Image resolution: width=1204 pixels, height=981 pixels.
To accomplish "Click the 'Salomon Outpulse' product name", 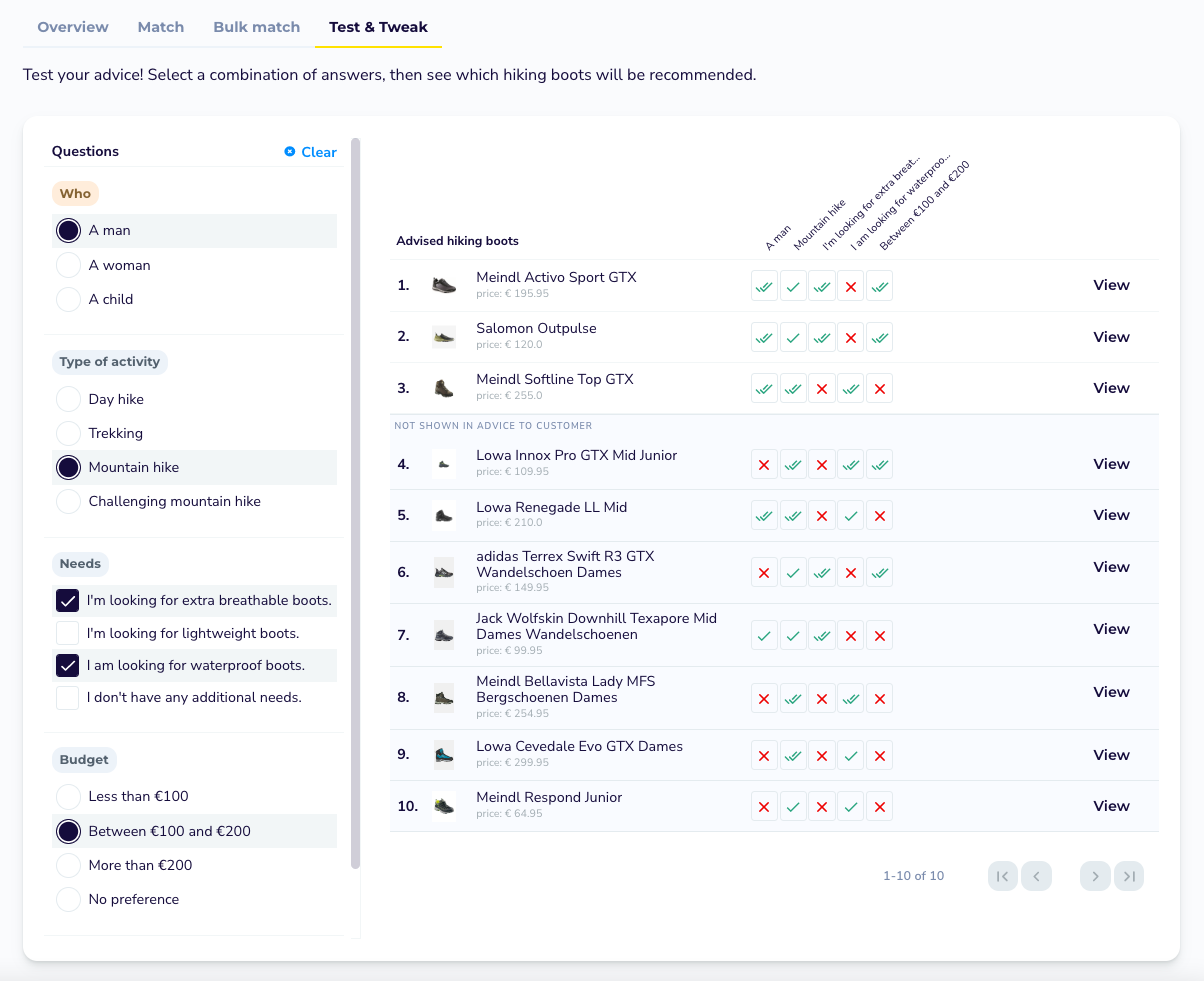I will coord(536,328).
